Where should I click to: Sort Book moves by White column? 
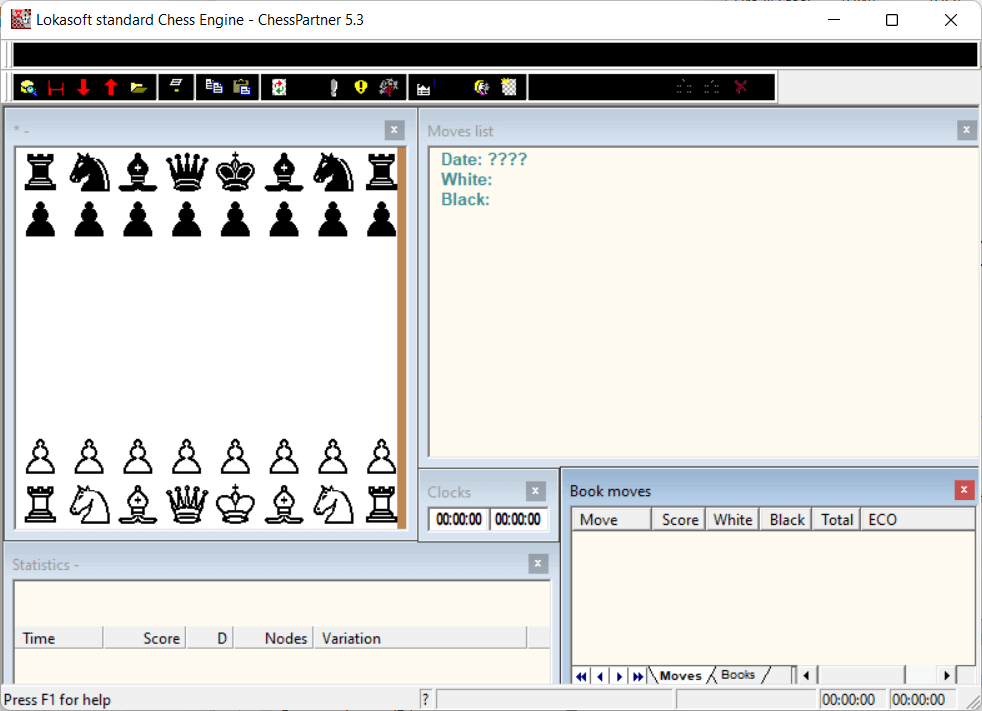coord(733,519)
